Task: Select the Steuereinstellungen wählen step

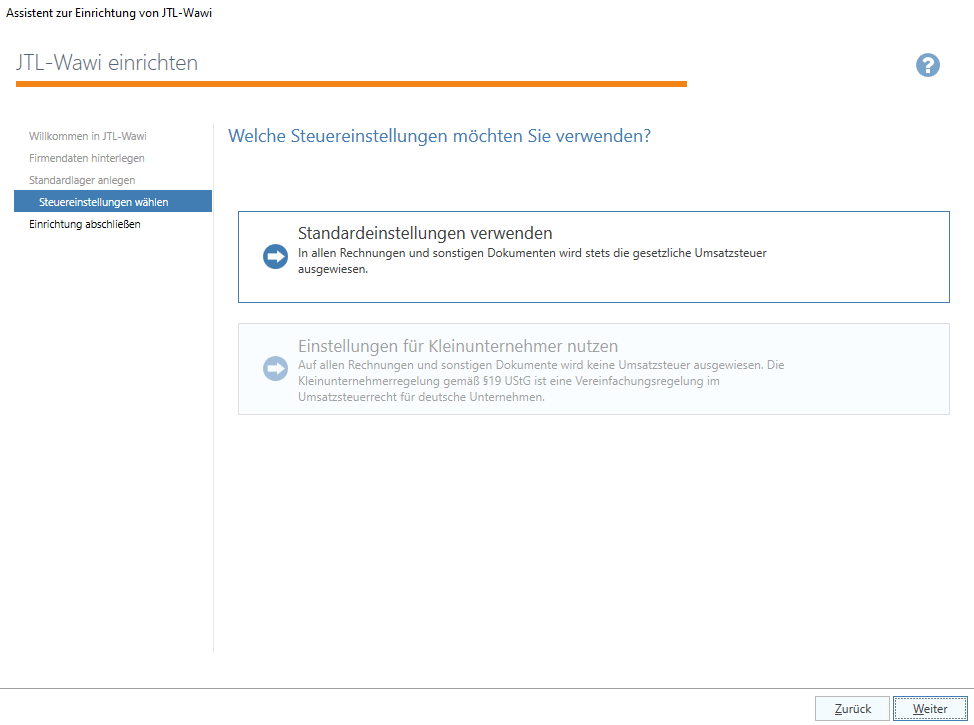Action: (x=113, y=201)
